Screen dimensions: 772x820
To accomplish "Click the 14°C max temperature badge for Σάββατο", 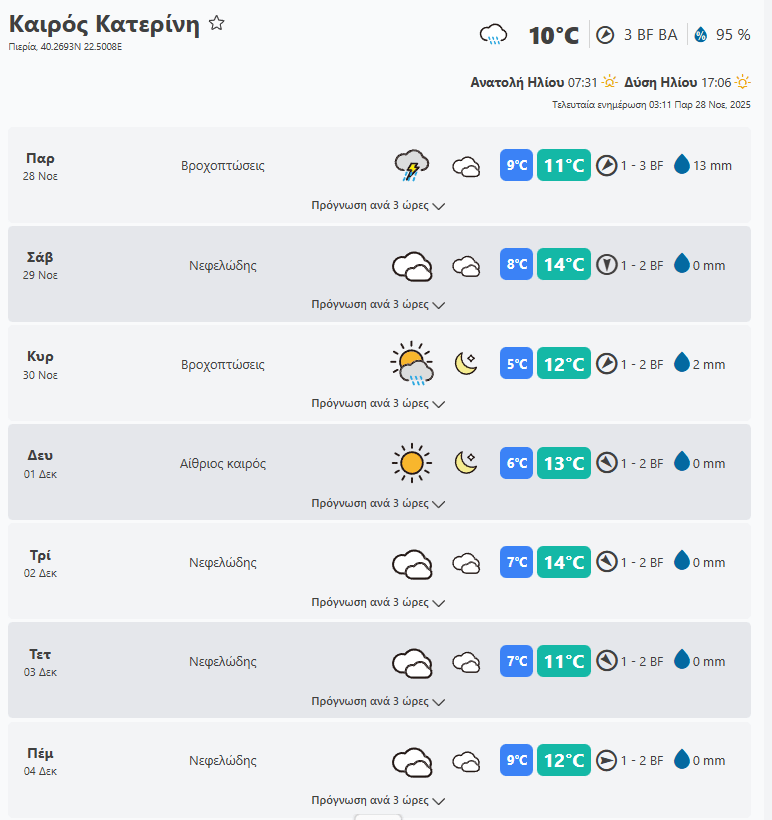I will pos(564,265).
